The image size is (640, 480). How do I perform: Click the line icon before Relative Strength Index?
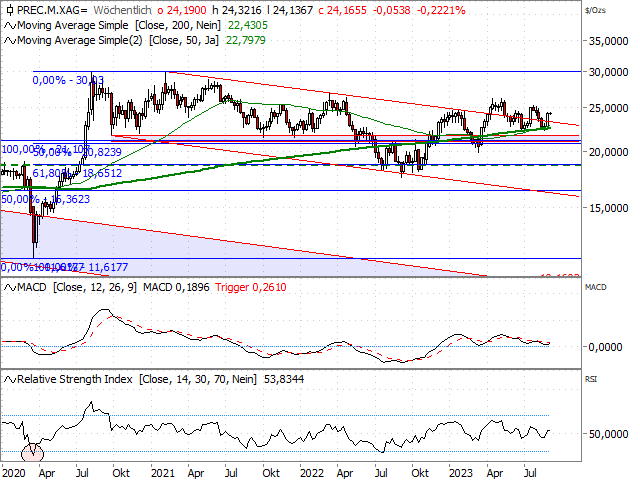coord(10,380)
